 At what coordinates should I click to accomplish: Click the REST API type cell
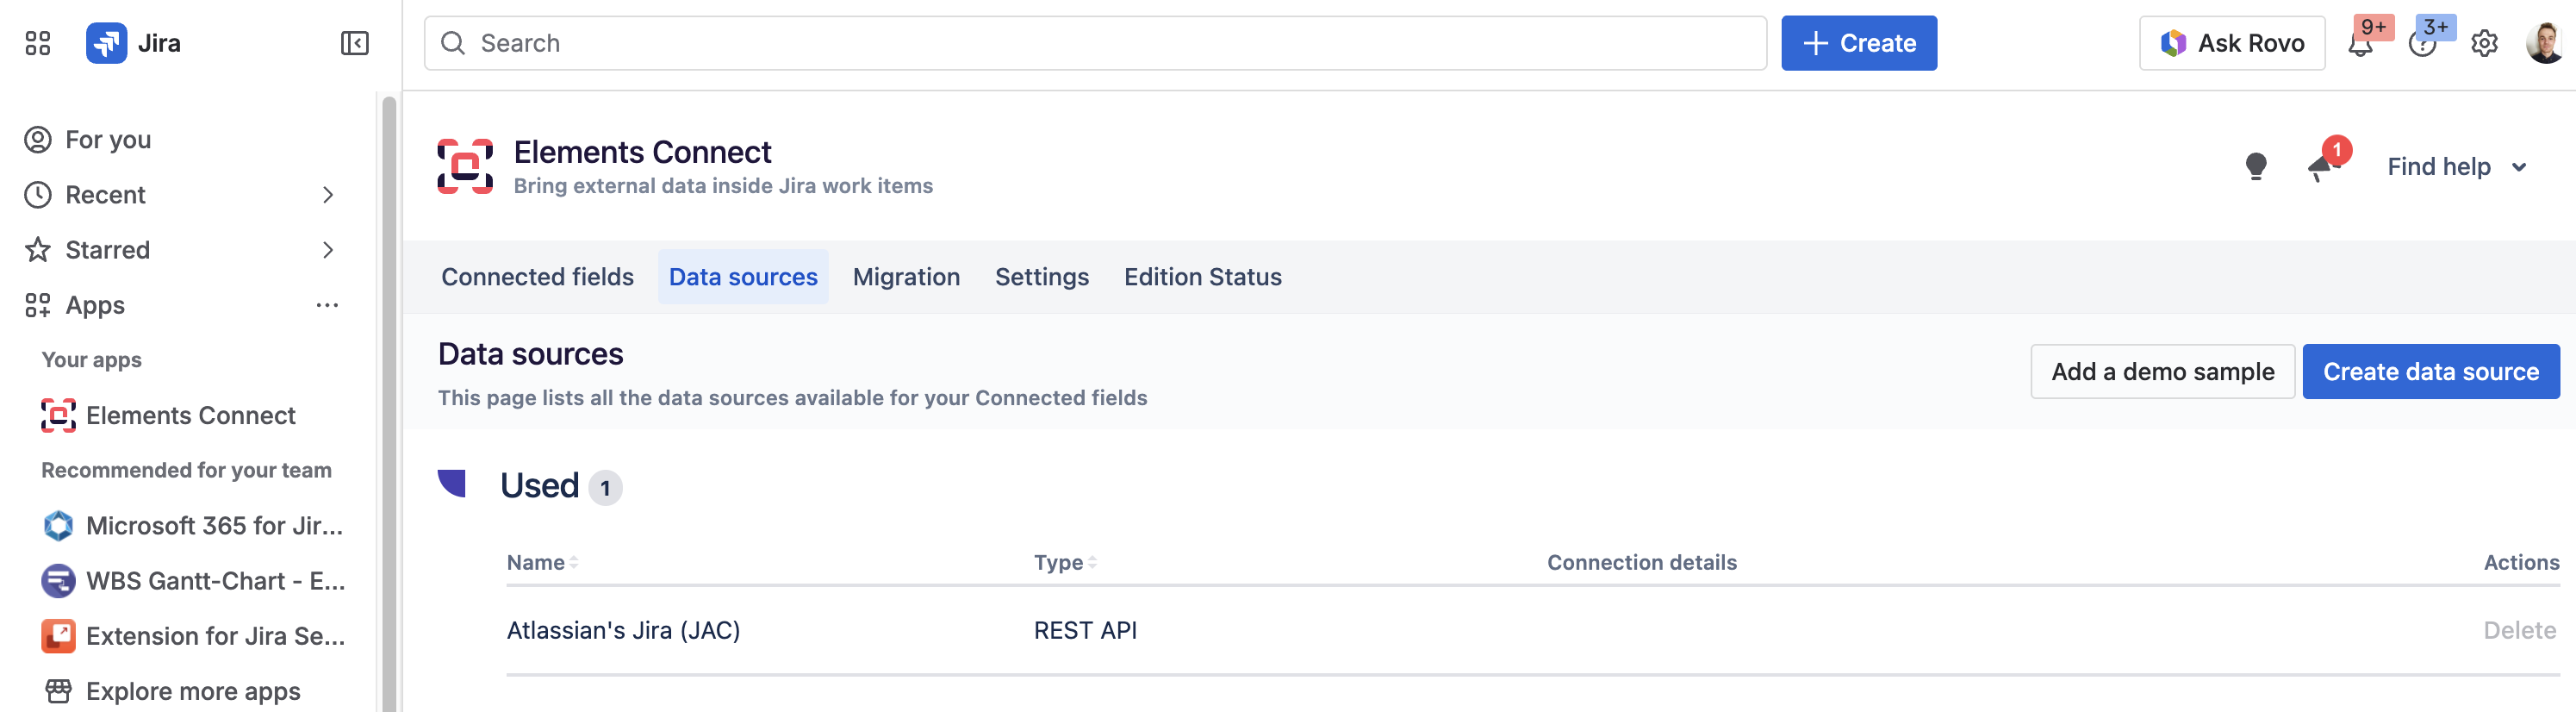click(1085, 631)
